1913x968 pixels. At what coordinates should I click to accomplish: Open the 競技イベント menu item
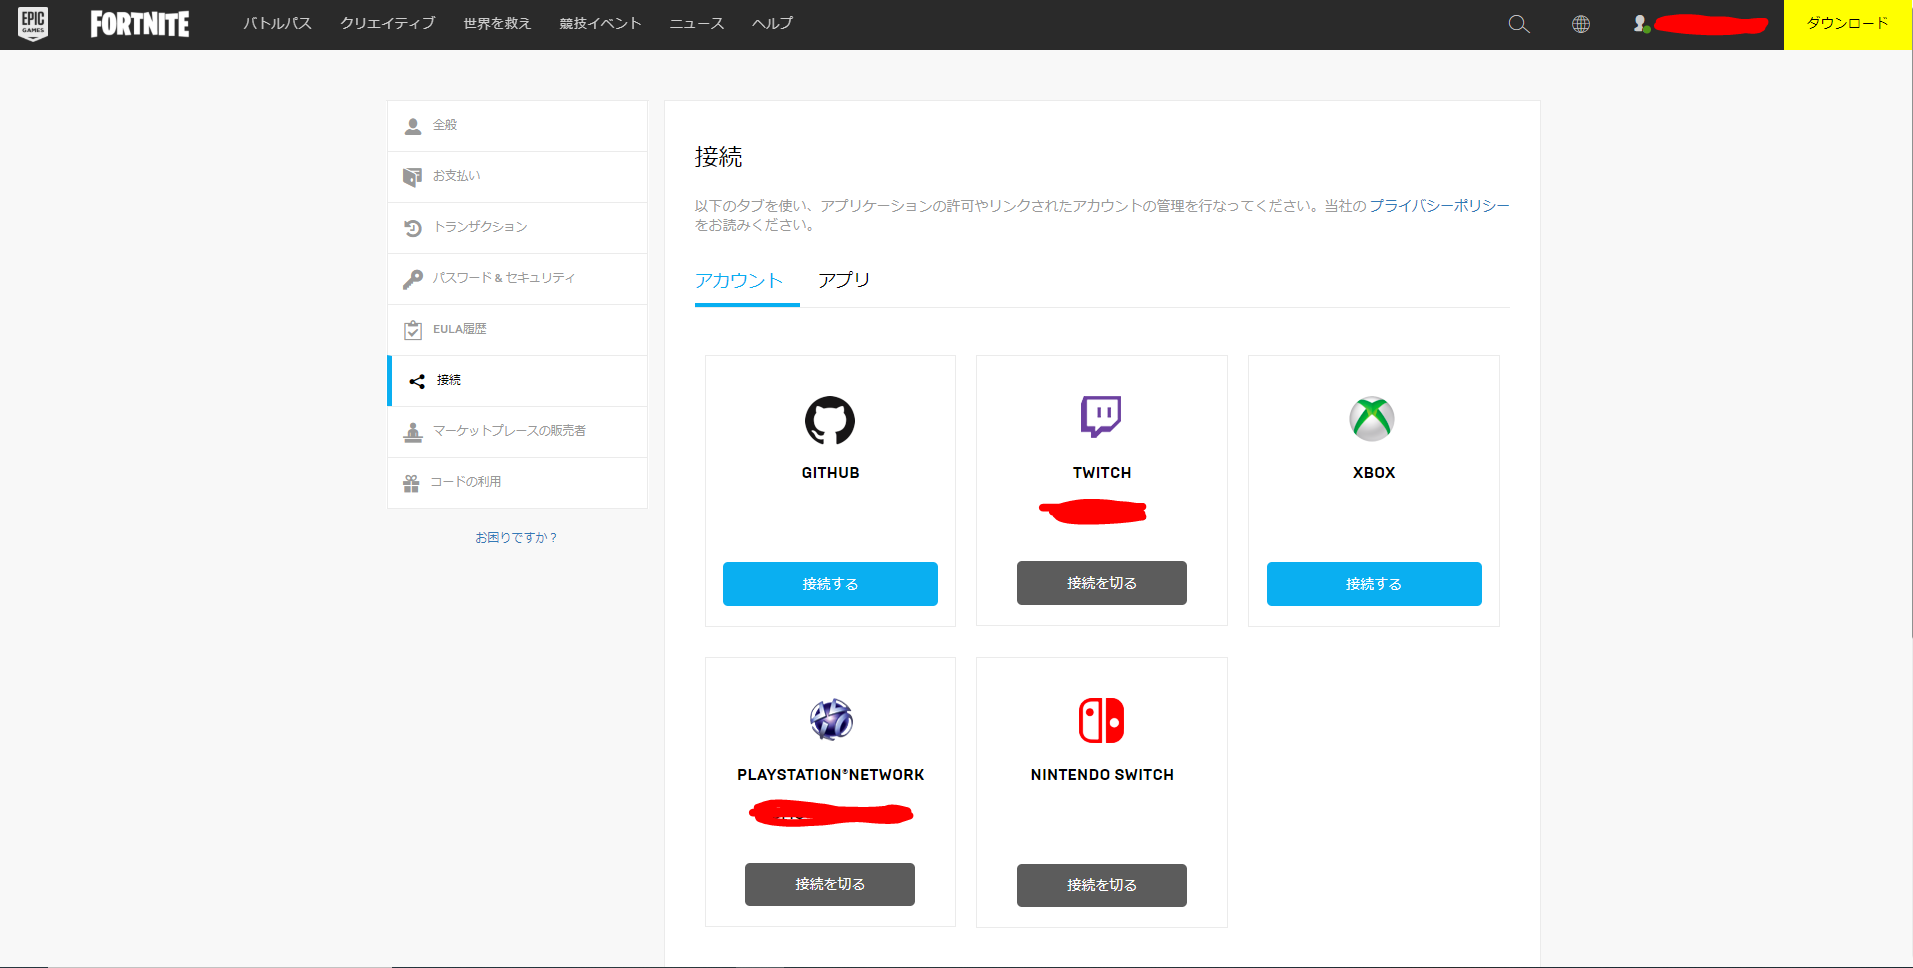click(x=600, y=23)
